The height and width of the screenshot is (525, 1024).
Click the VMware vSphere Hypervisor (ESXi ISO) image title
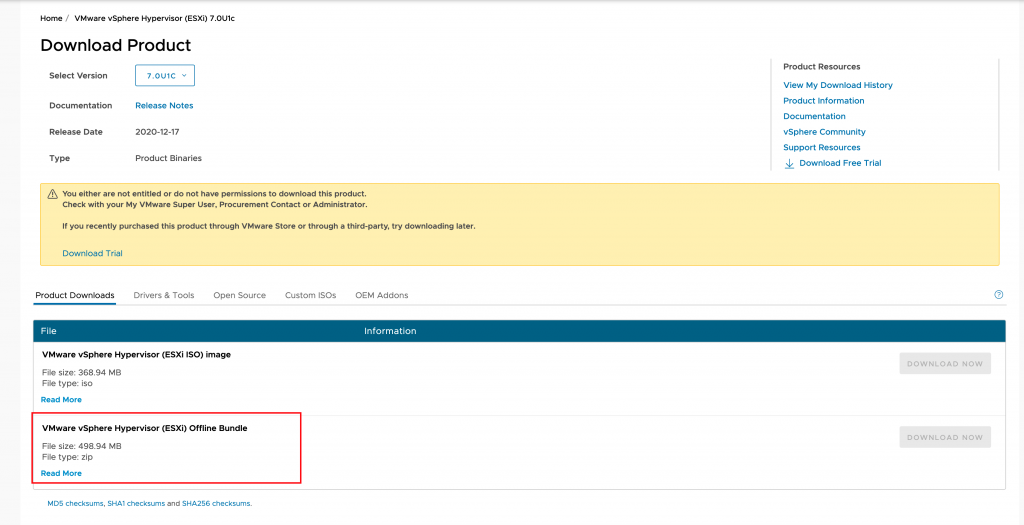tap(136, 355)
